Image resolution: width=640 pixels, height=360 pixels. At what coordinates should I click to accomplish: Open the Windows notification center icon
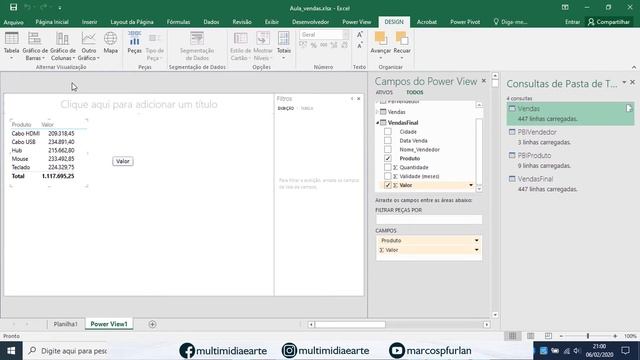(x=625, y=351)
